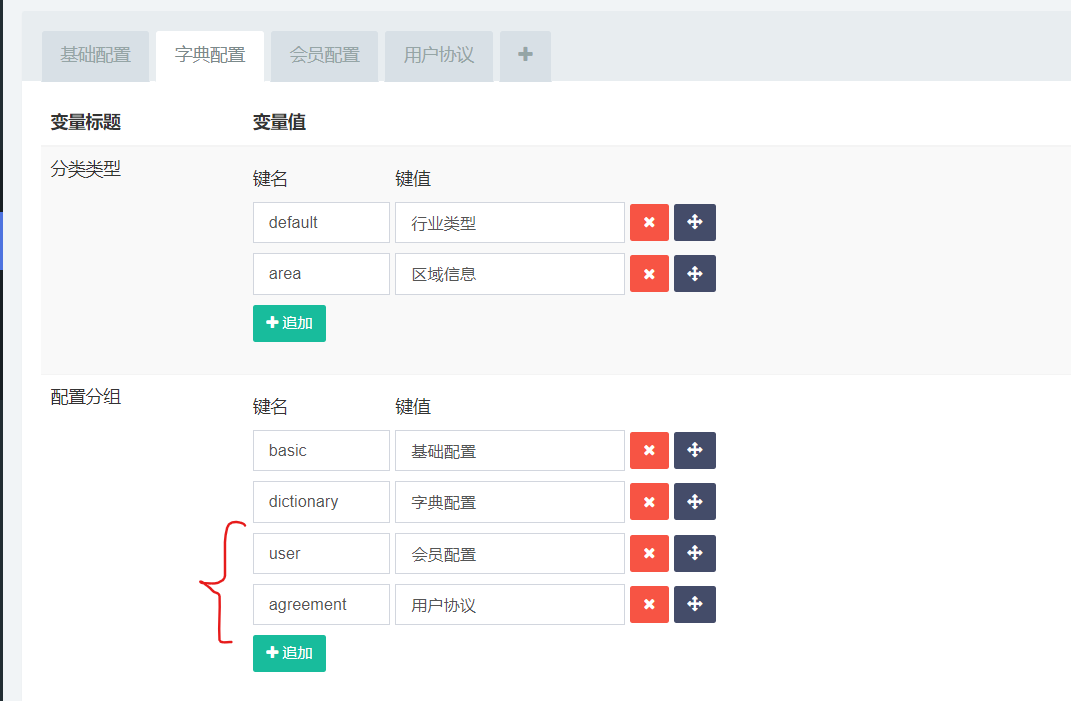Delete the "basic" row with red X
The width and height of the screenshot is (1071, 701).
649,450
